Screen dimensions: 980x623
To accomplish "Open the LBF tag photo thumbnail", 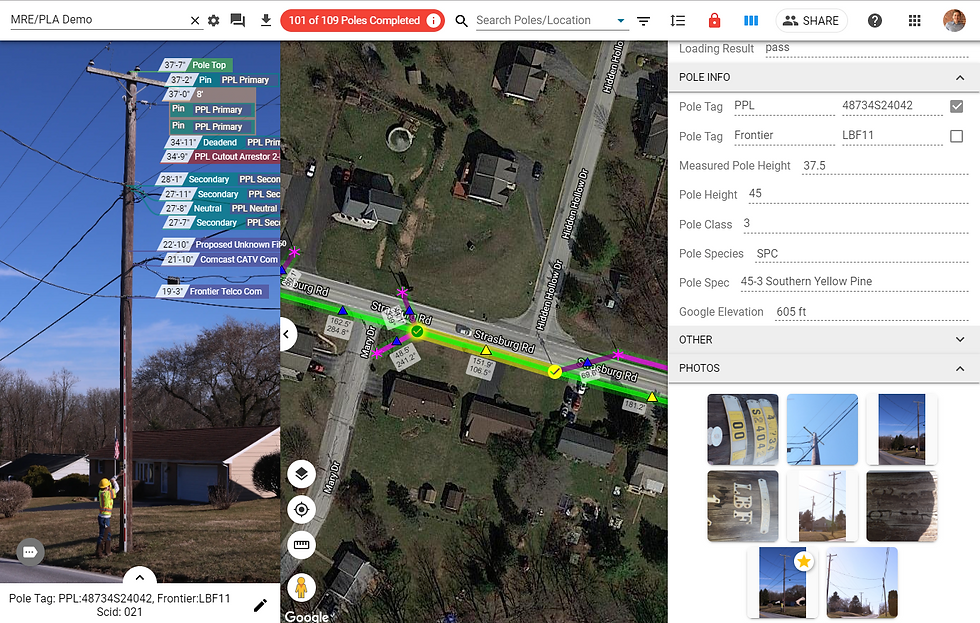I will [742, 506].
